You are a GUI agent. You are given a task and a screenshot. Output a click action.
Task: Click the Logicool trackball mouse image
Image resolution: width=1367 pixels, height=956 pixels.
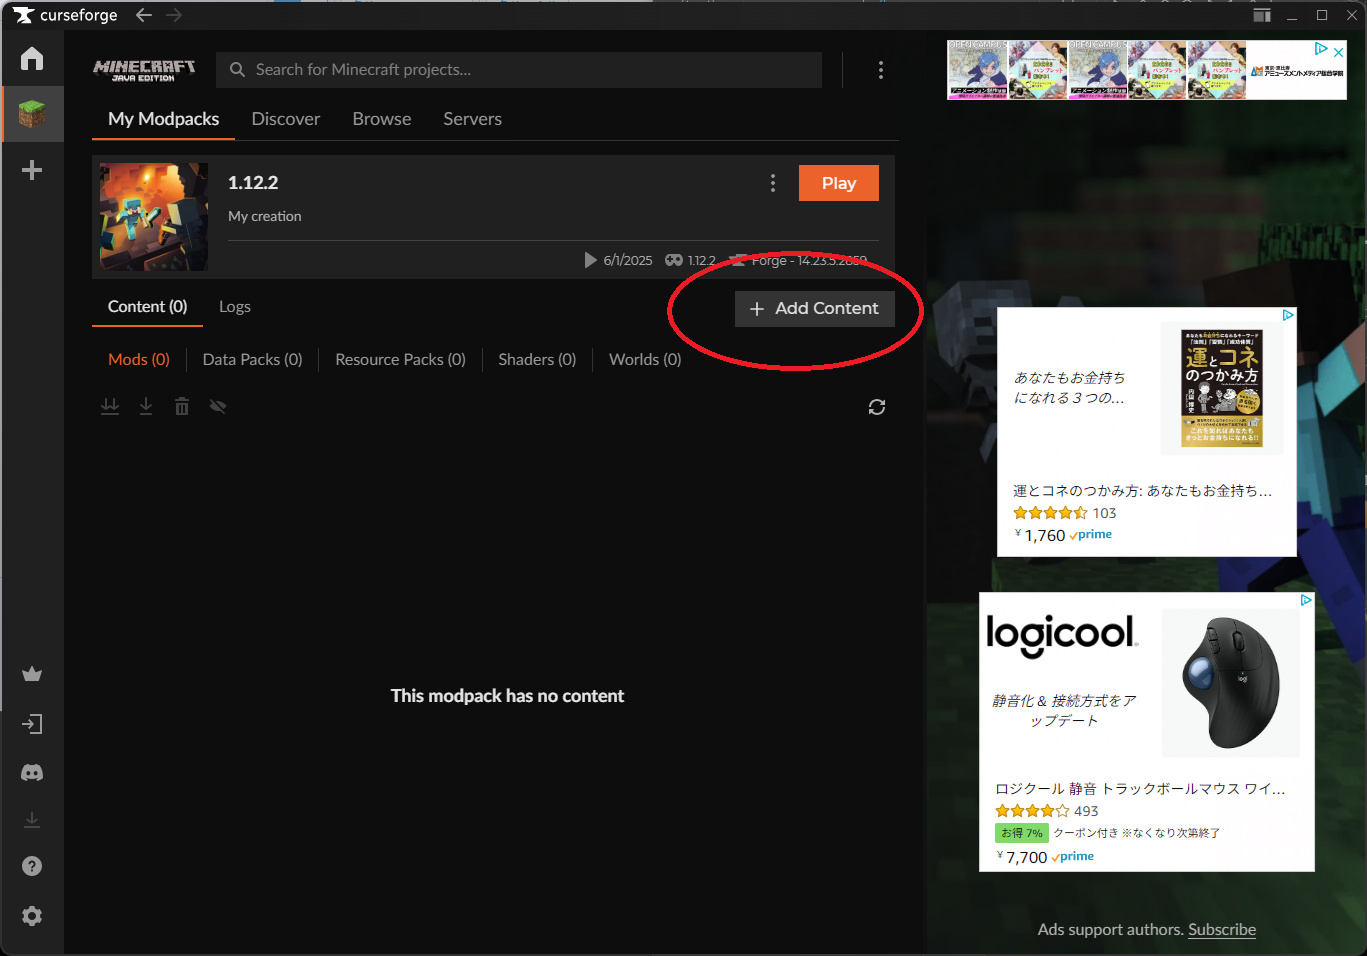pos(1231,683)
